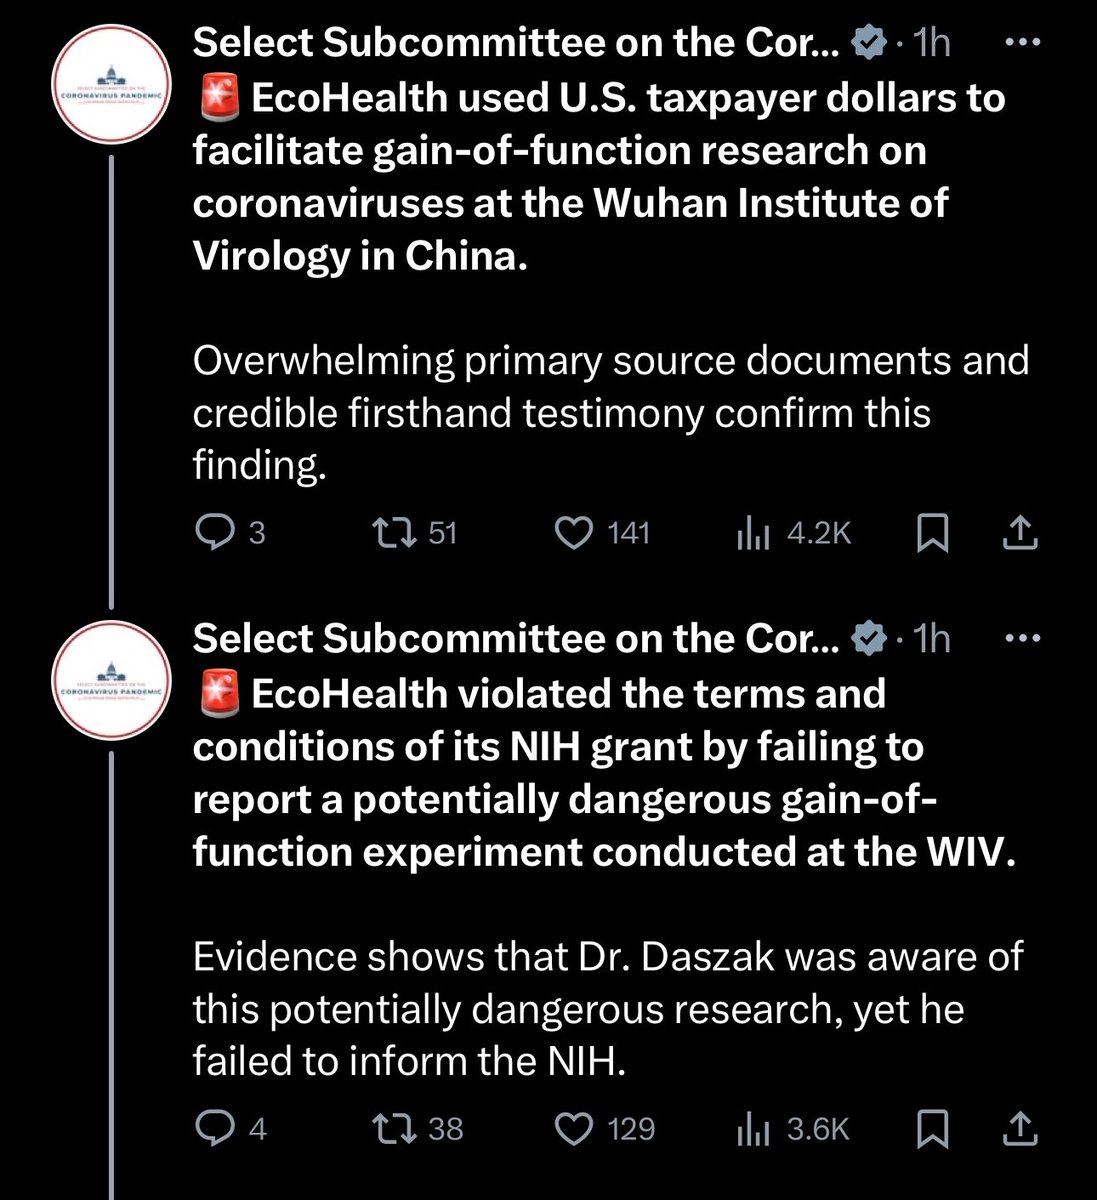The width and height of the screenshot is (1097, 1200).
Task: Bookmark the Dr. Daszak tweet
Action: 932,1130
